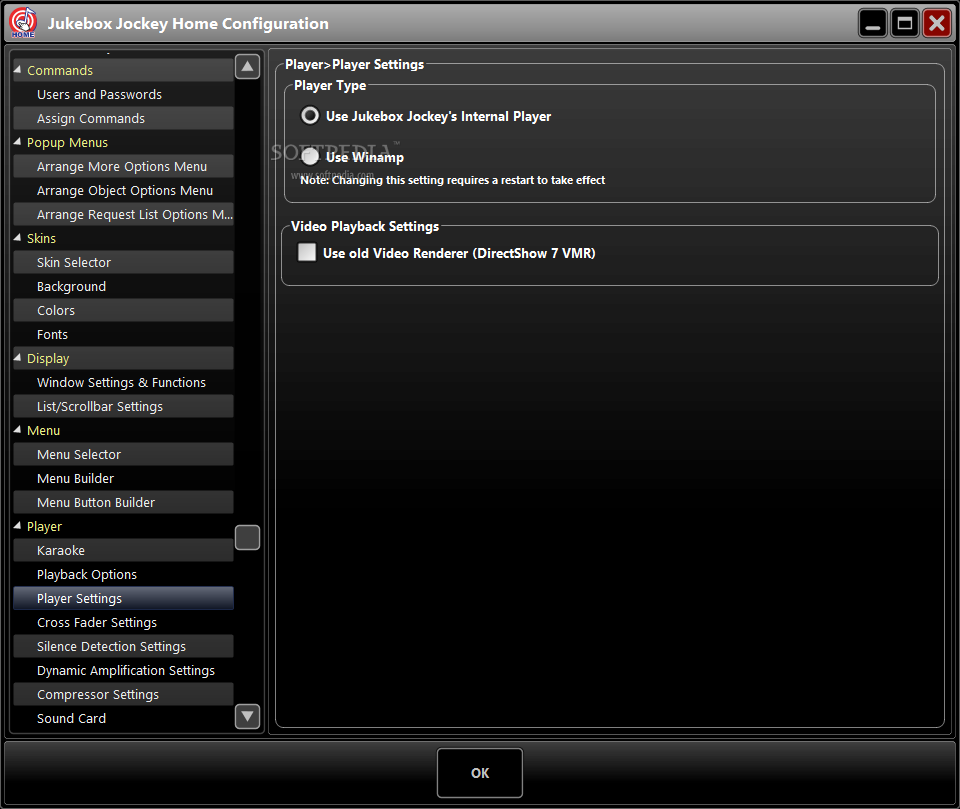
Task: Collapse the Popup Menus tree section
Action: click(x=17, y=142)
